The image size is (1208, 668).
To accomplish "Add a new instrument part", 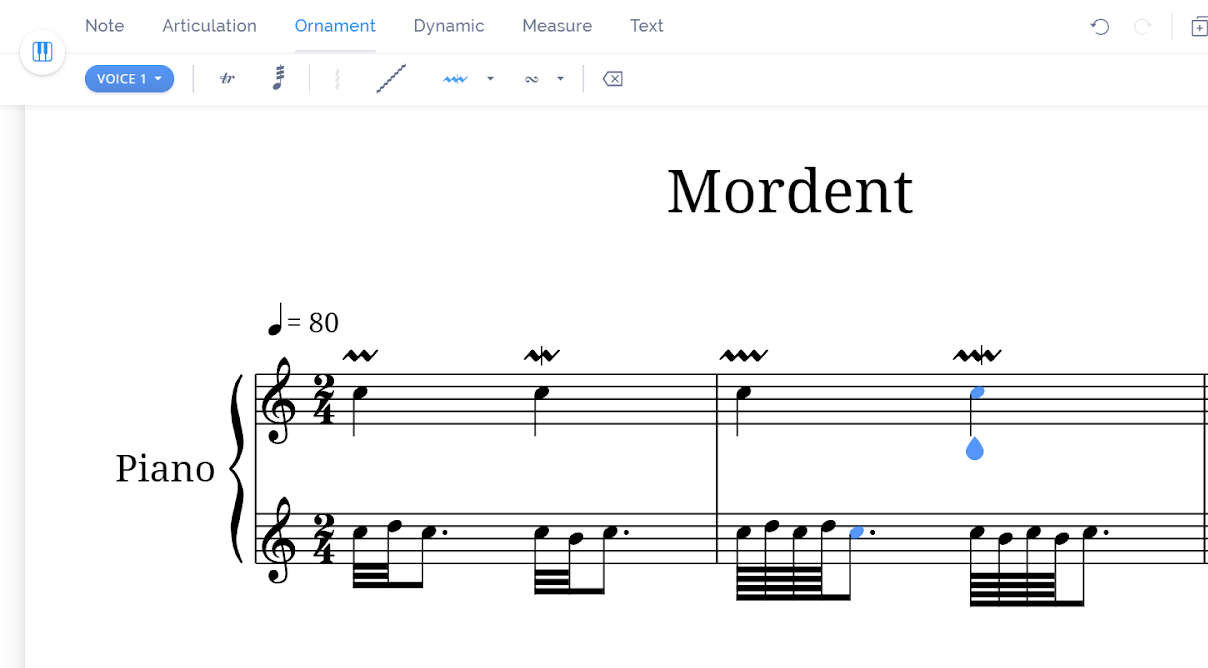I will click(1199, 27).
